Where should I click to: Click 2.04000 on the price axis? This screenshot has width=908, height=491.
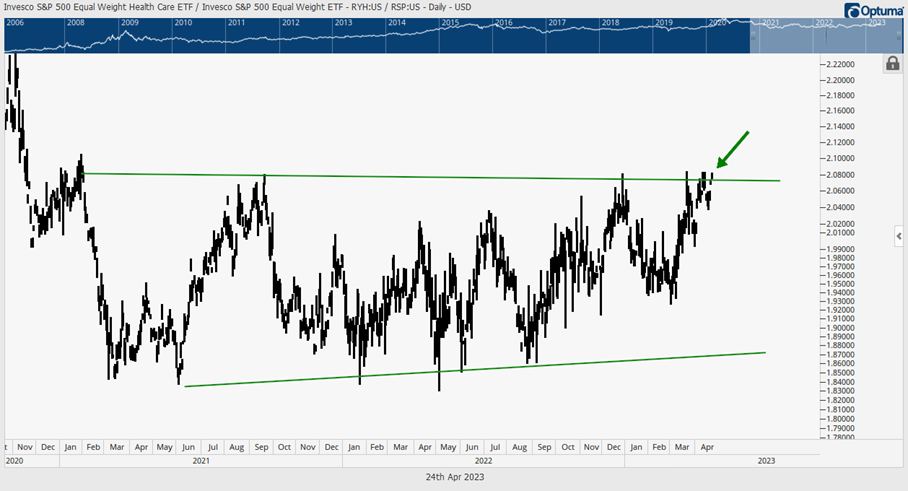click(840, 207)
